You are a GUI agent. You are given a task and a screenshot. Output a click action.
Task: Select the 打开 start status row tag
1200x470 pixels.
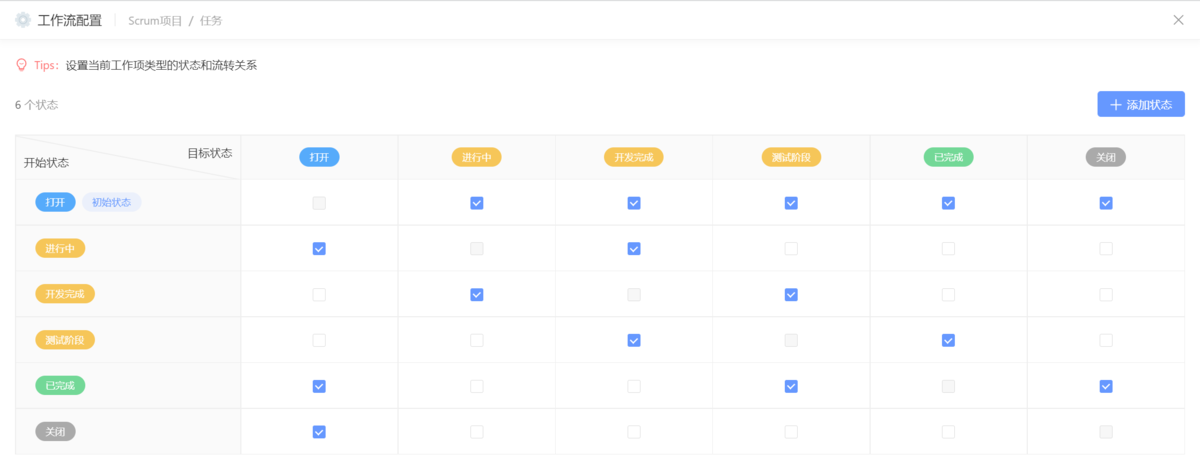point(55,202)
